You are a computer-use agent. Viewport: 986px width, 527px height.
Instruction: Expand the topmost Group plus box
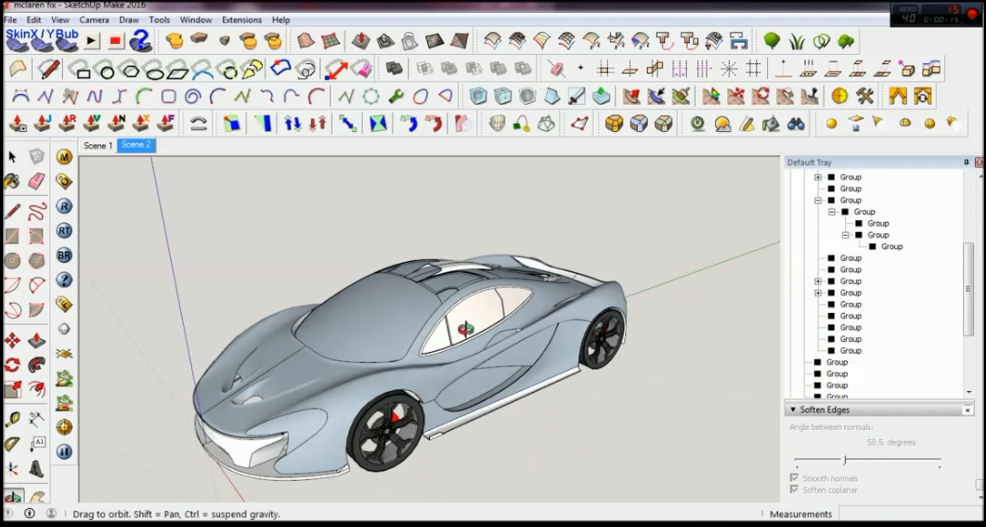pos(817,177)
